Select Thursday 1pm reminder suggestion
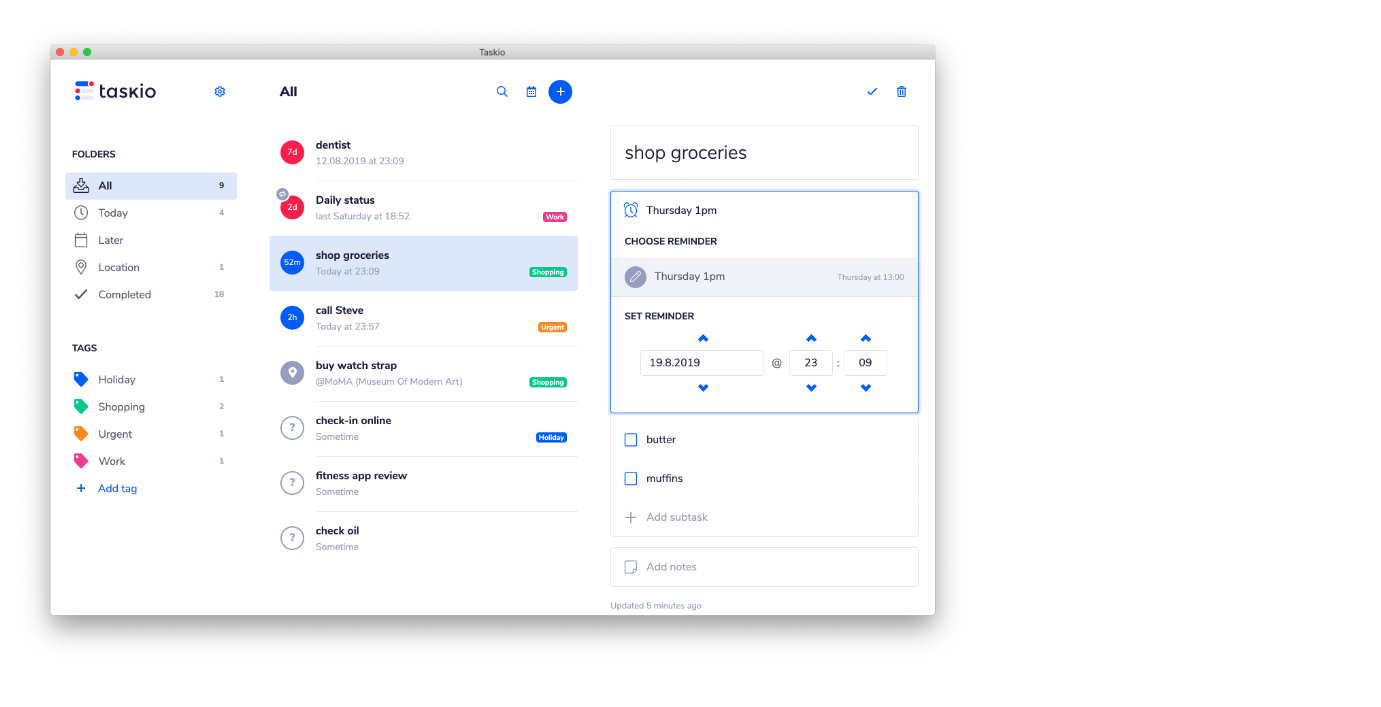Screen dimensions: 1381x707 click(764, 277)
